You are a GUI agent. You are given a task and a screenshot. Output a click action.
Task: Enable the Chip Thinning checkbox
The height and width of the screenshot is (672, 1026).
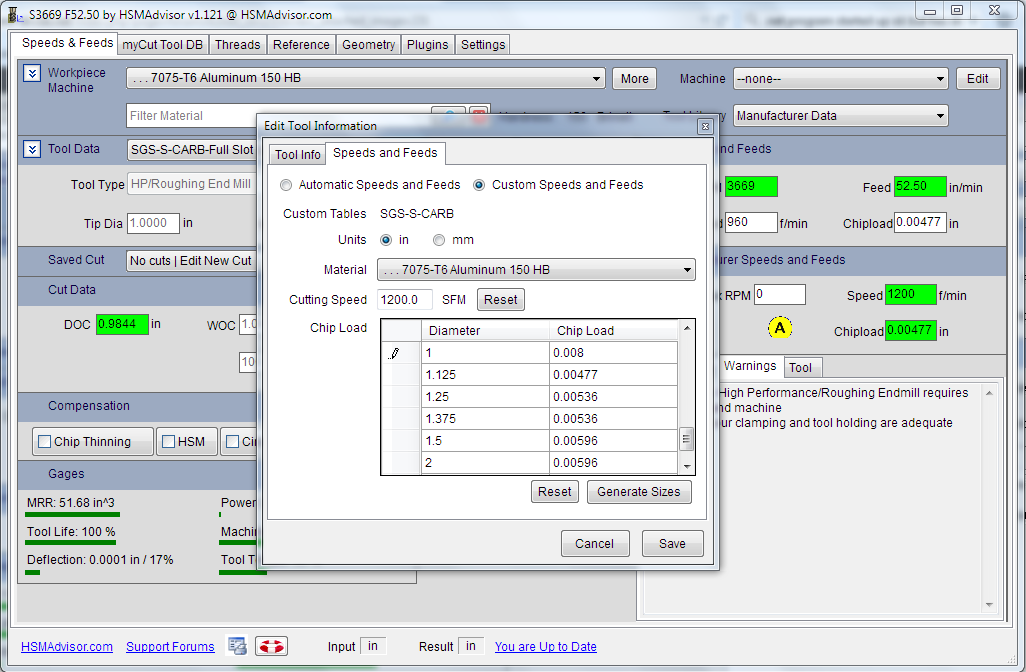click(x=44, y=442)
